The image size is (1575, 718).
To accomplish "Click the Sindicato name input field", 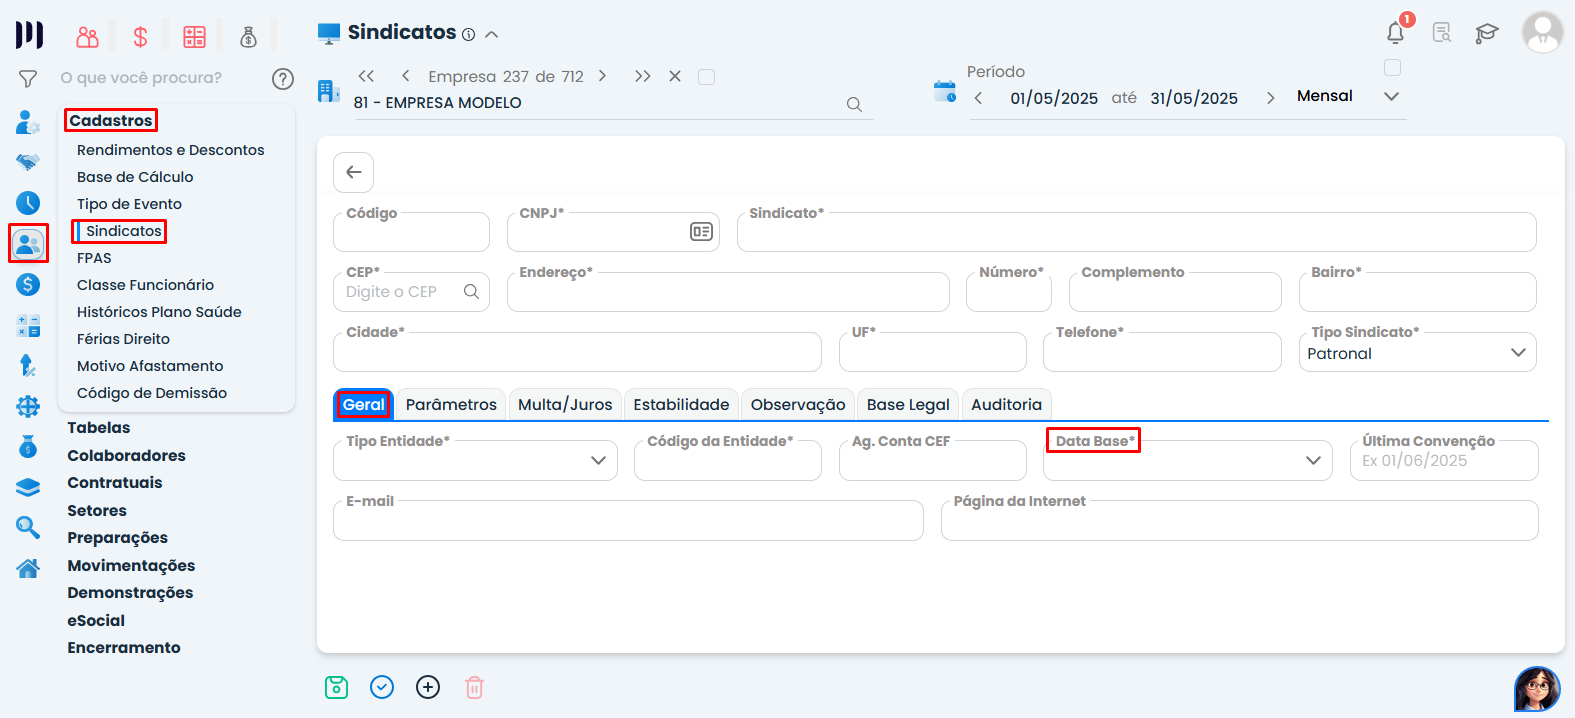I will 1135,234.
